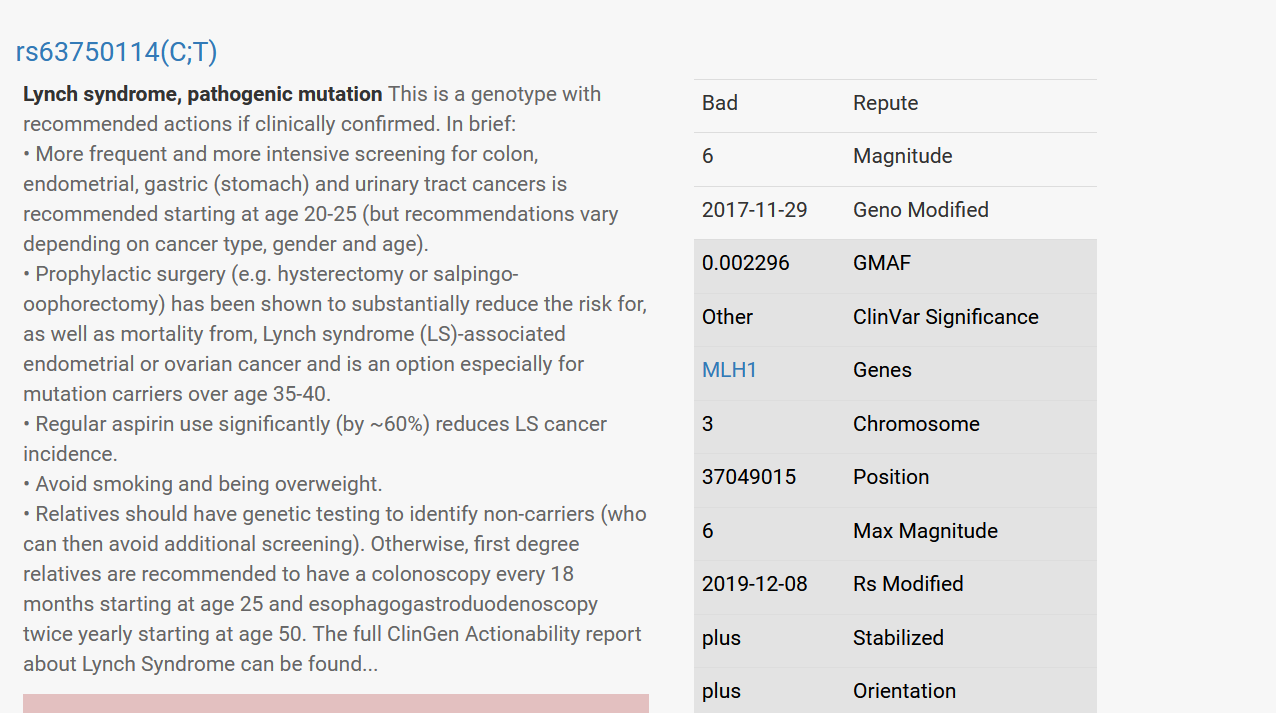The image size is (1276, 713).
Task: Click the ClinVar value Other
Action: [727, 317]
